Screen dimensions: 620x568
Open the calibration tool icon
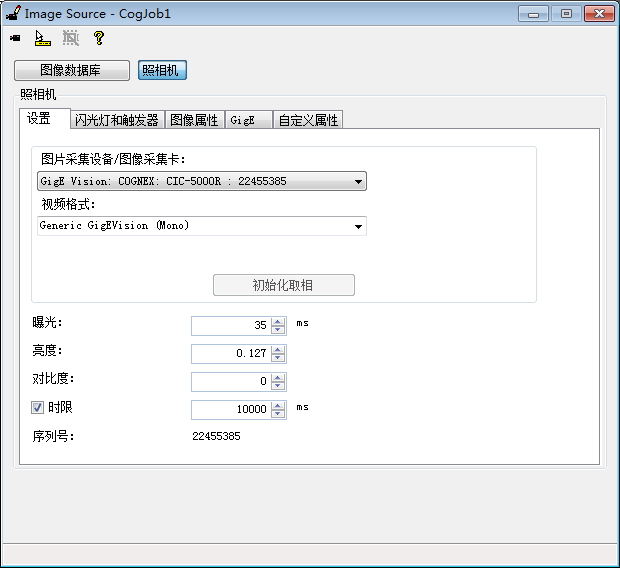tap(43, 38)
